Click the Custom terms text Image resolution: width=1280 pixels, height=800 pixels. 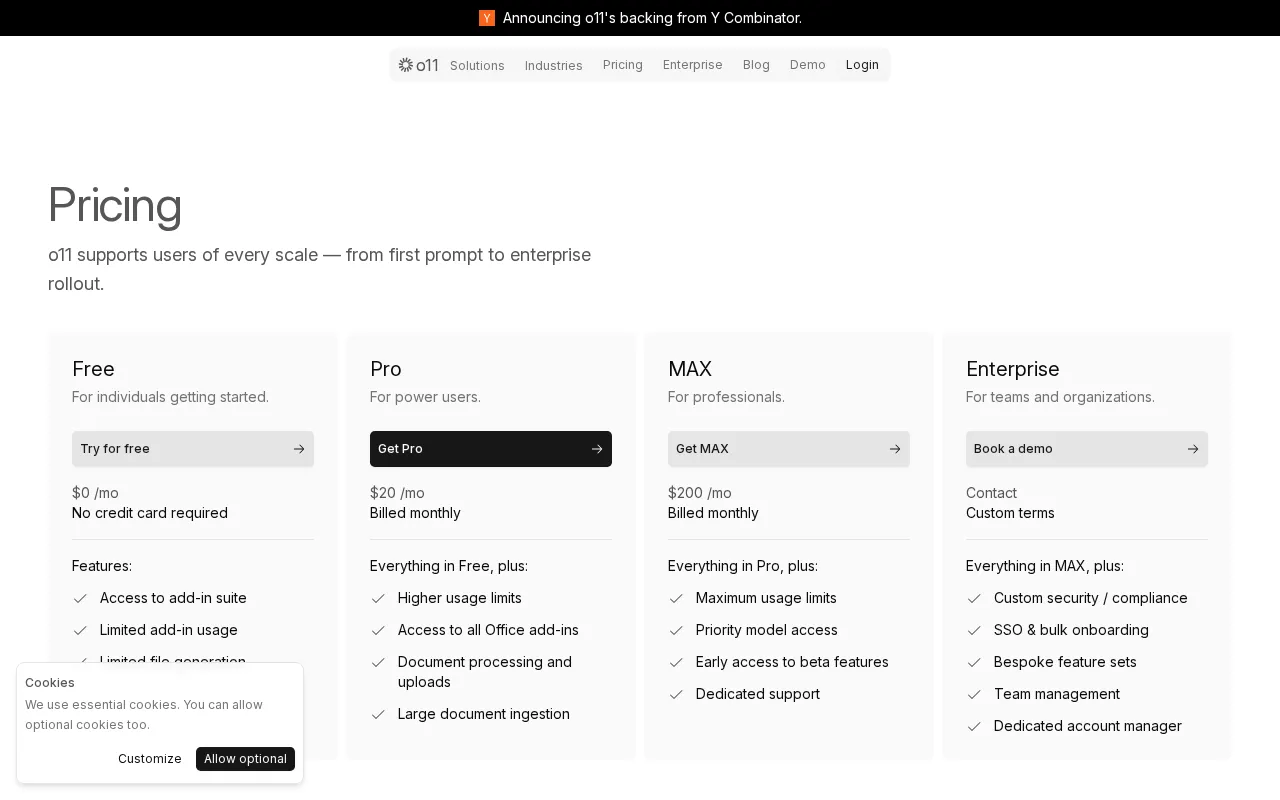pos(1010,513)
